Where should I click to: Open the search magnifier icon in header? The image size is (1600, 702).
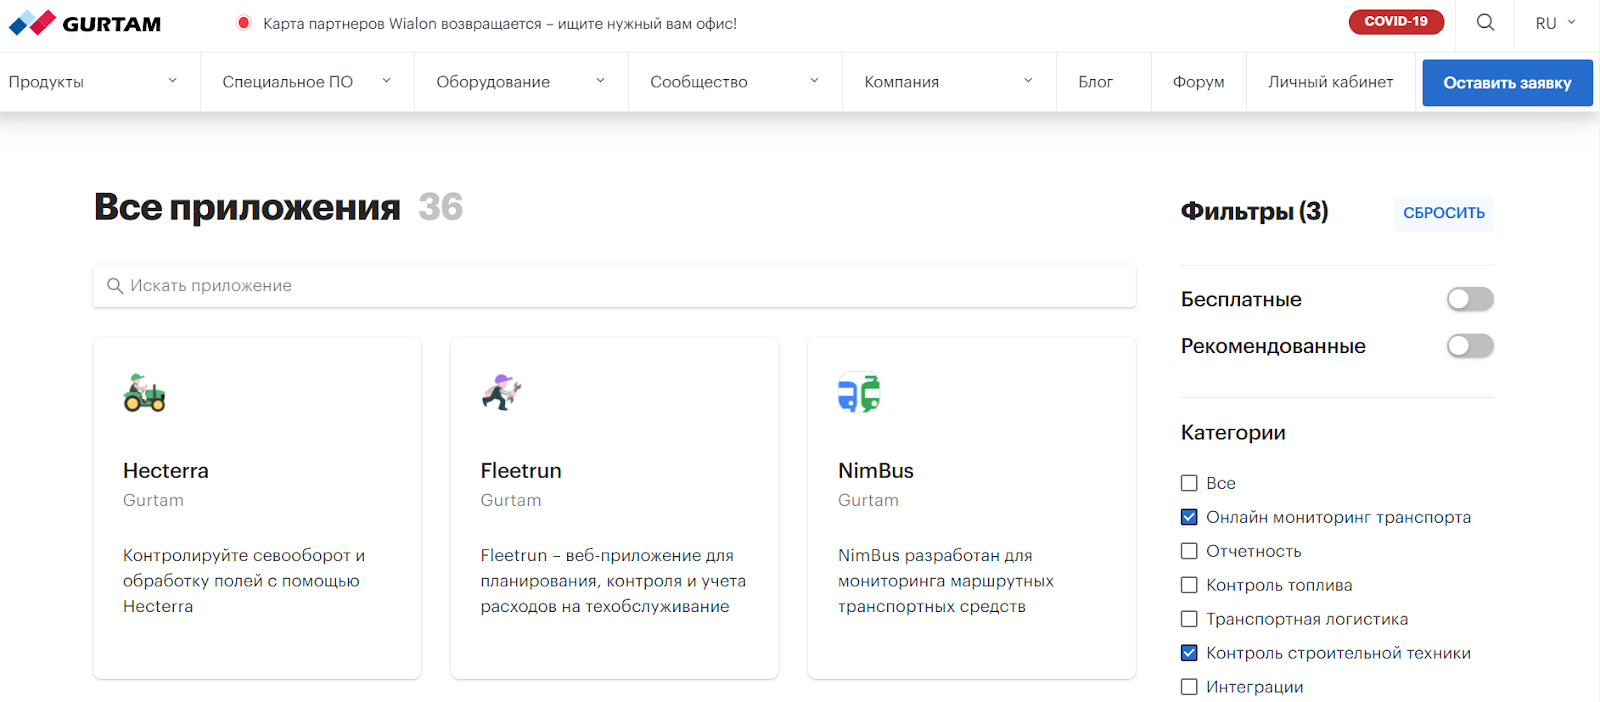[1485, 22]
